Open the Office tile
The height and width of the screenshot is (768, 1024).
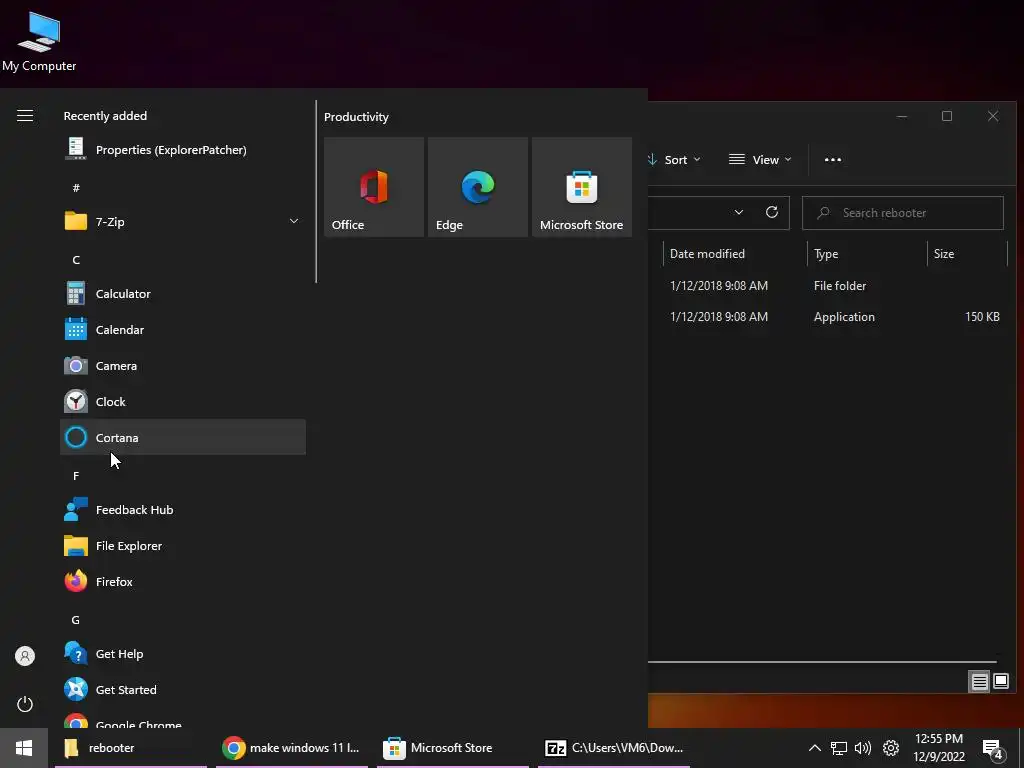374,187
